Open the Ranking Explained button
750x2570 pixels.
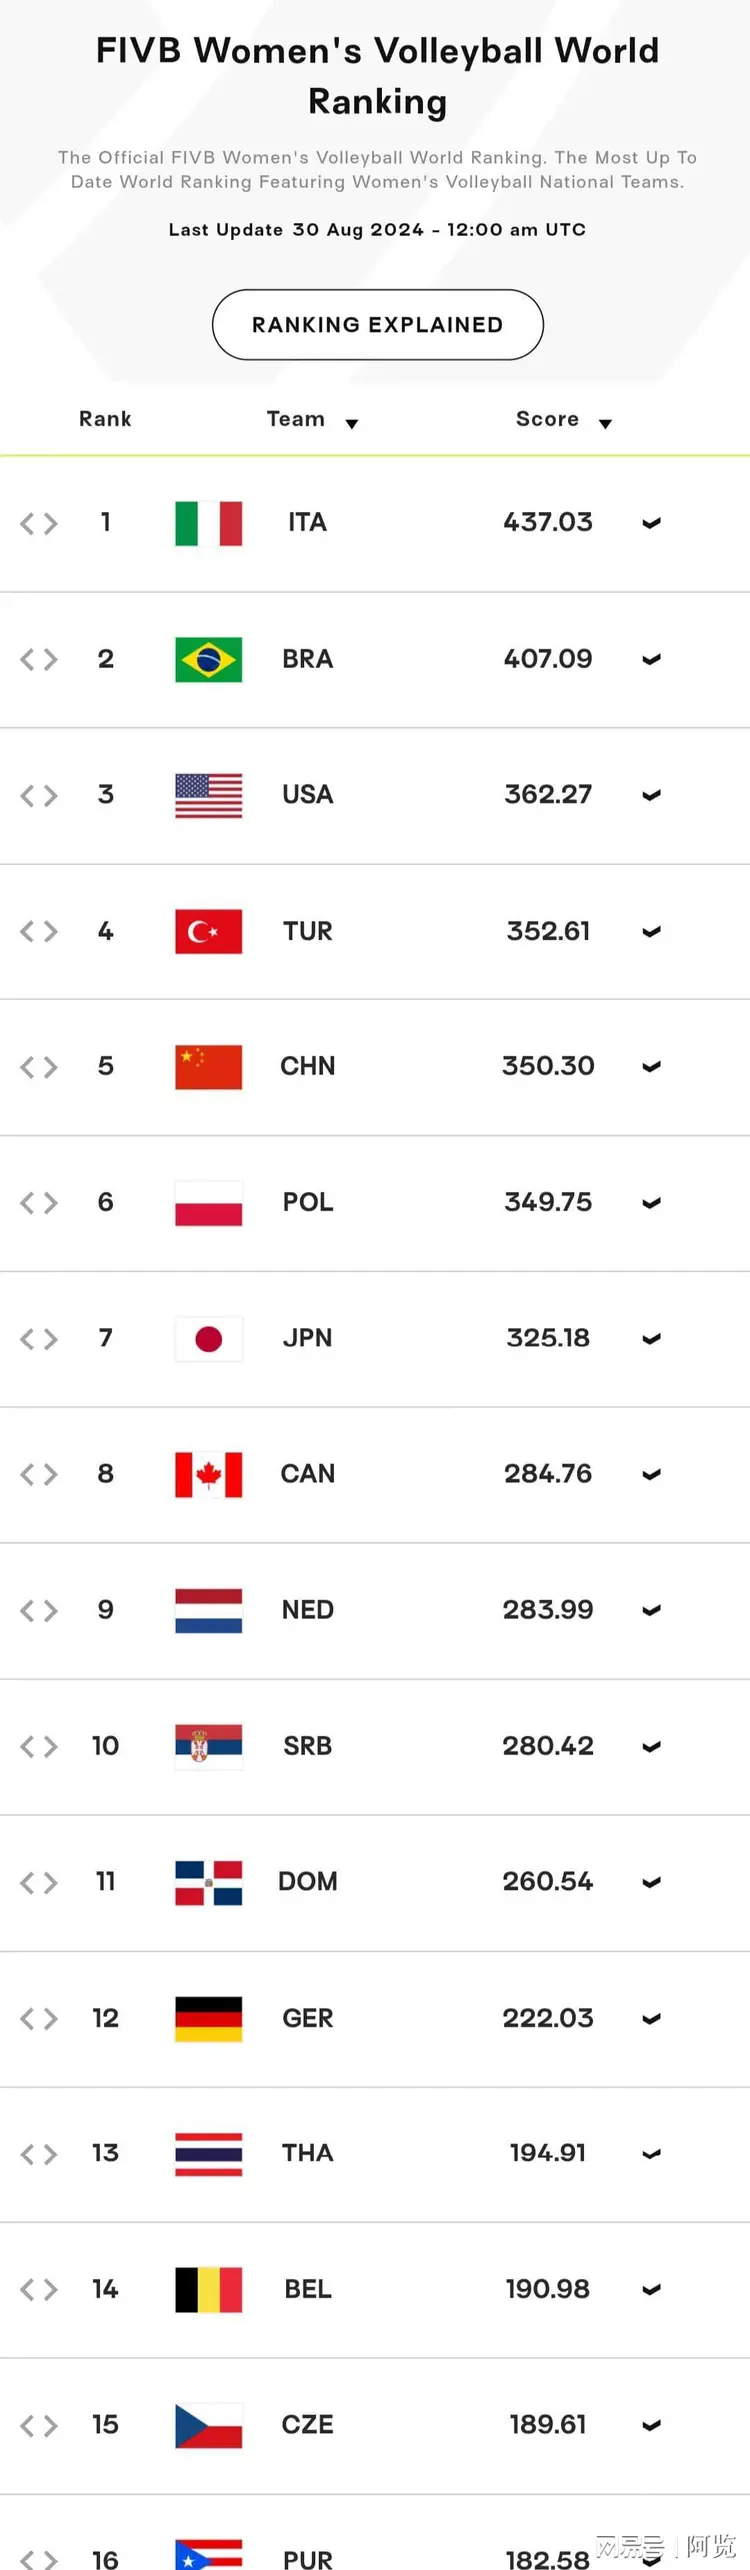tap(378, 325)
